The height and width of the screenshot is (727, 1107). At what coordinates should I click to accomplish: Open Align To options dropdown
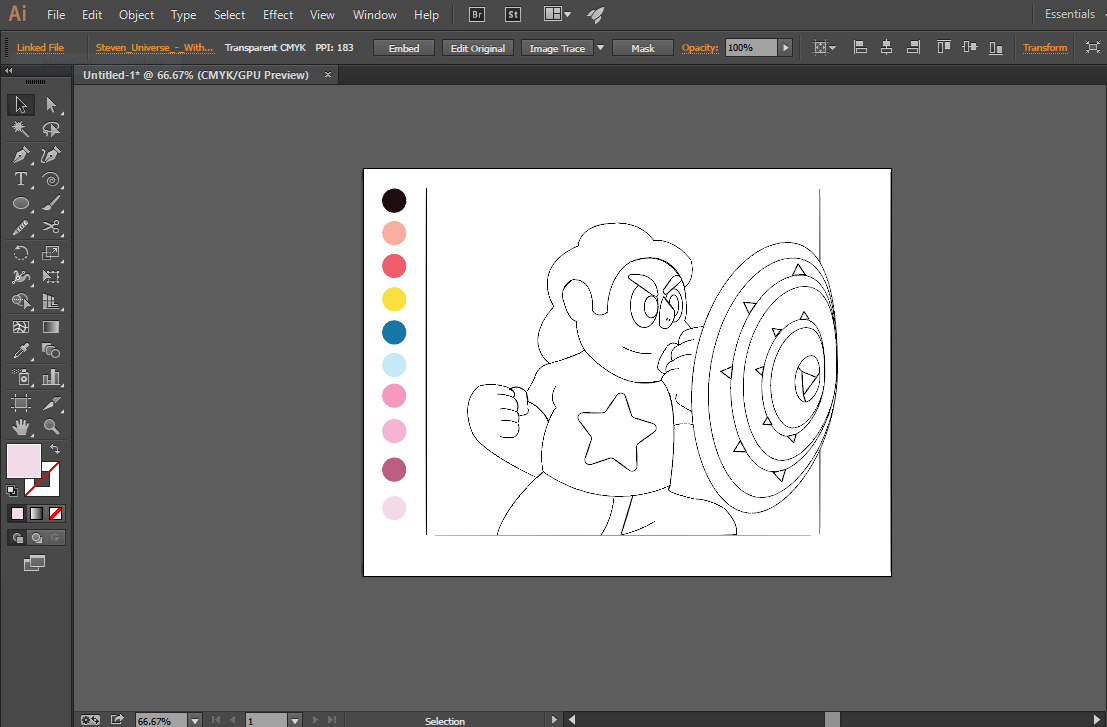[825, 47]
